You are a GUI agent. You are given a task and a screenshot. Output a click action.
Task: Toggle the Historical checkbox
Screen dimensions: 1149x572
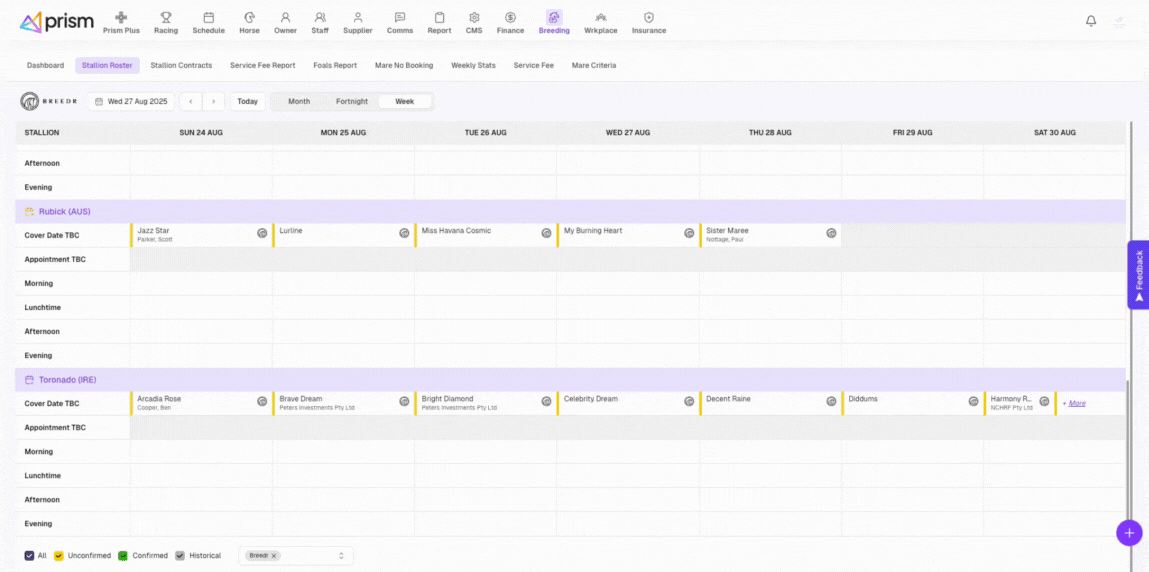click(x=180, y=555)
